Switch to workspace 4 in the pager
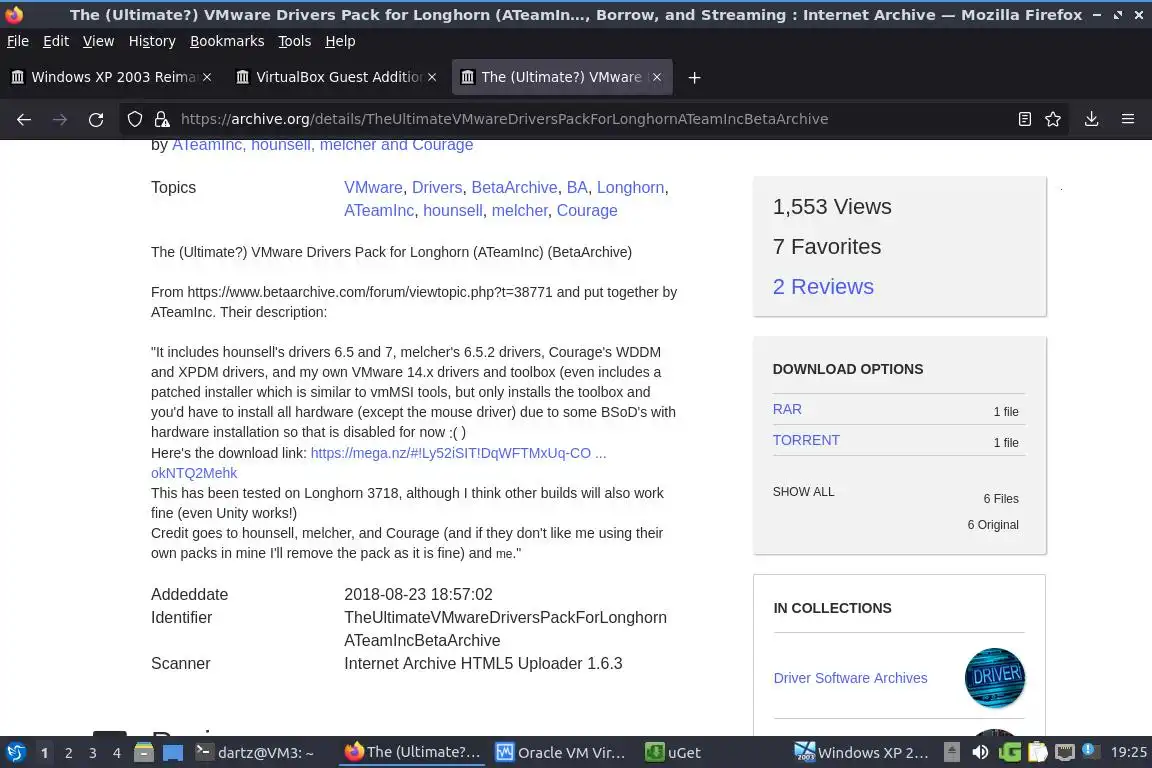The width and height of the screenshot is (1152, 768). [x=117, y=753]
